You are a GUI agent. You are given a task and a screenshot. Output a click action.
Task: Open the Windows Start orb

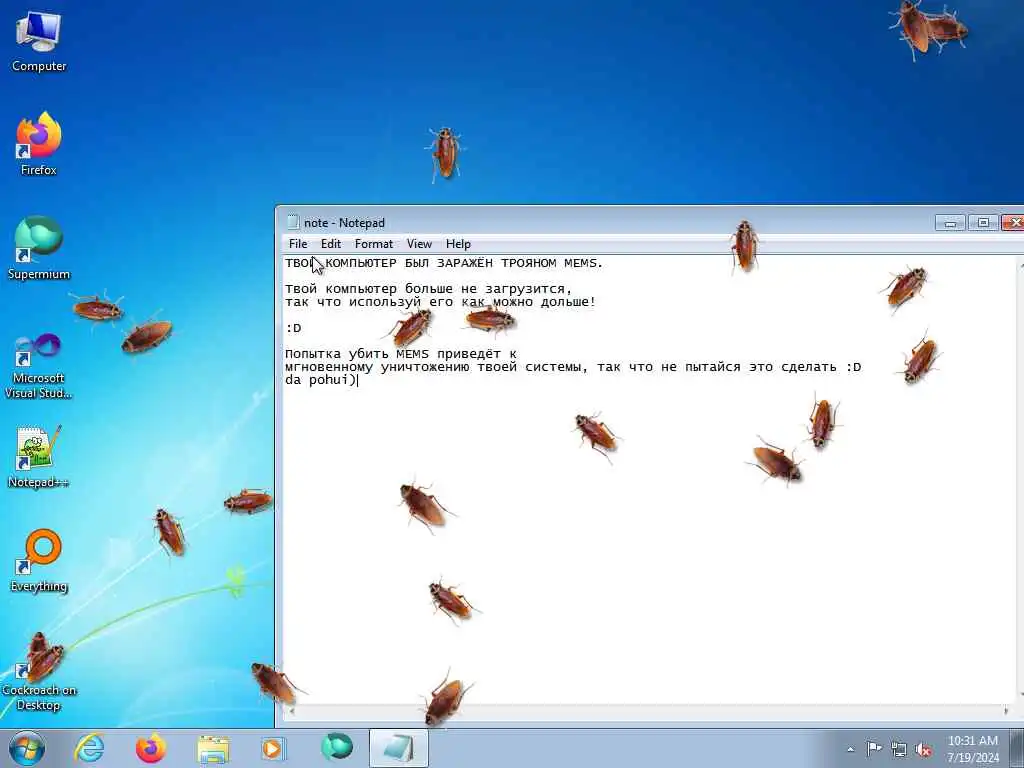(x=27, y=748)
